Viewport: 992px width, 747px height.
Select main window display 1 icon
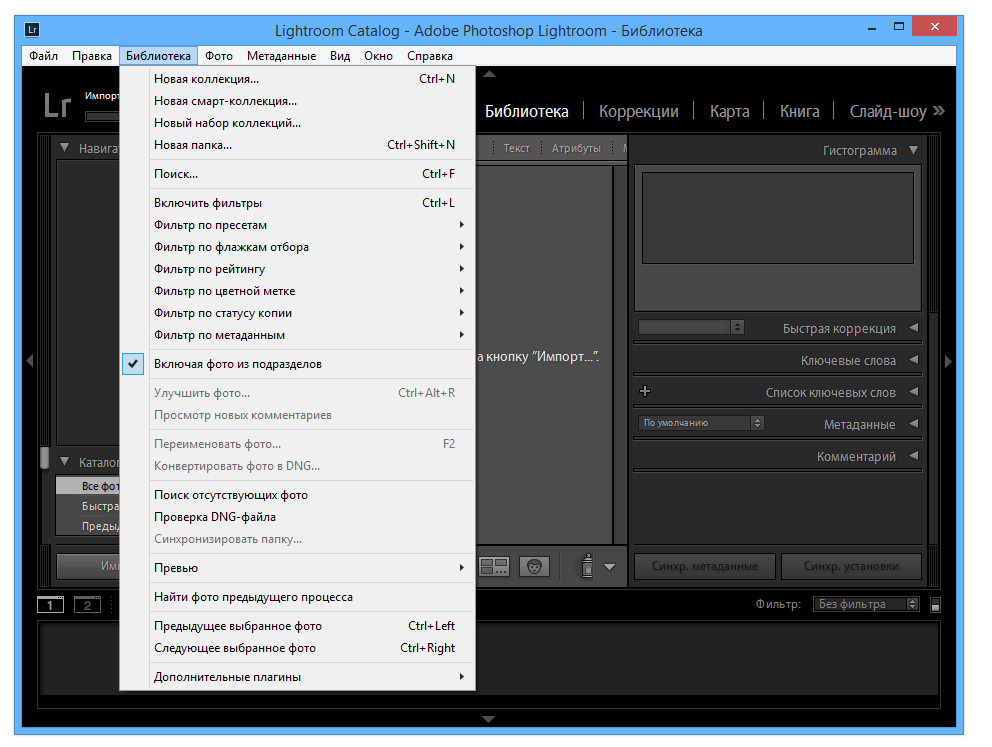coord(51,605)
